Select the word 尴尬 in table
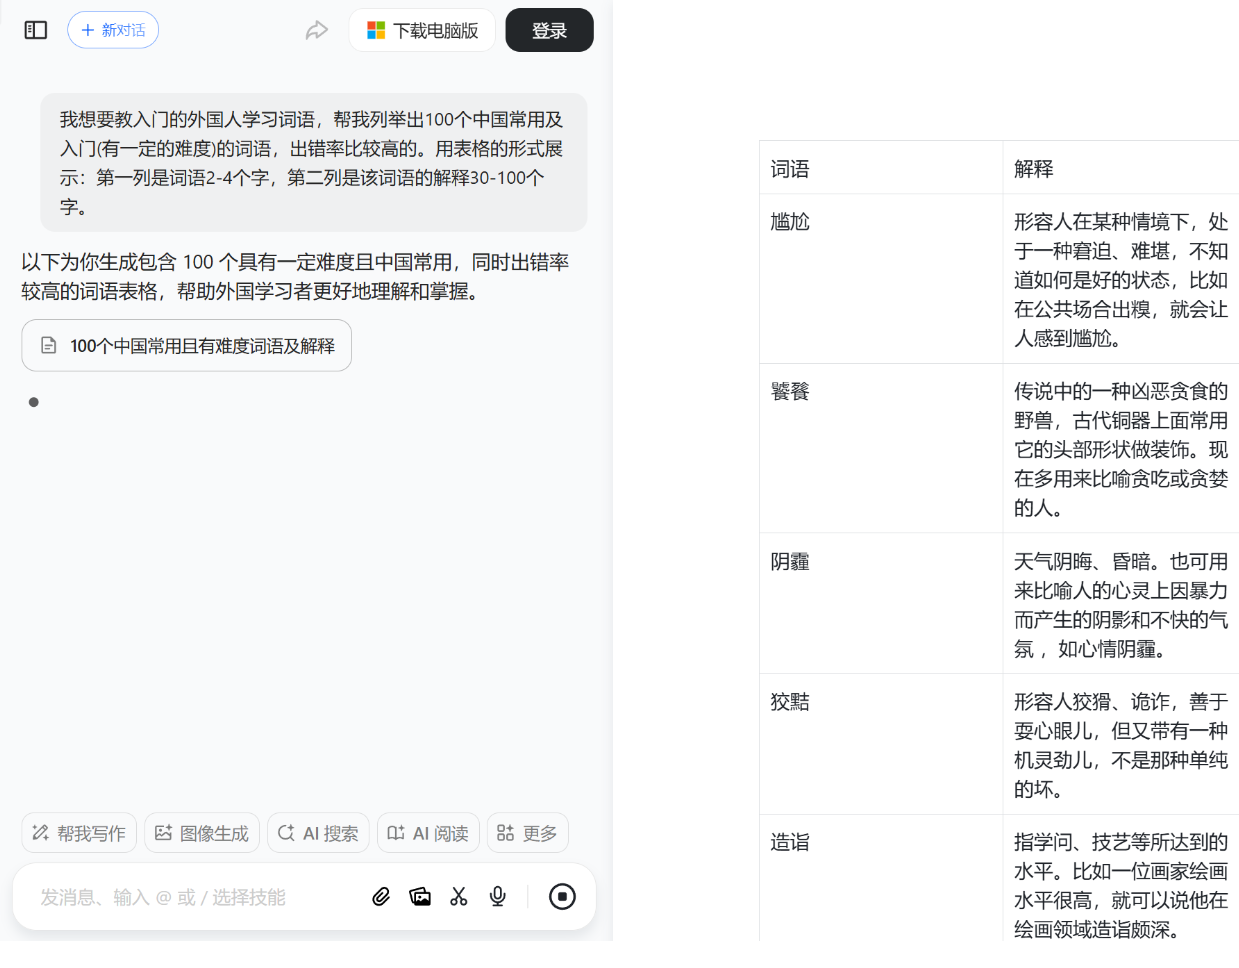The width and height of the screenshot is (1239, 968). pos(790,222)
